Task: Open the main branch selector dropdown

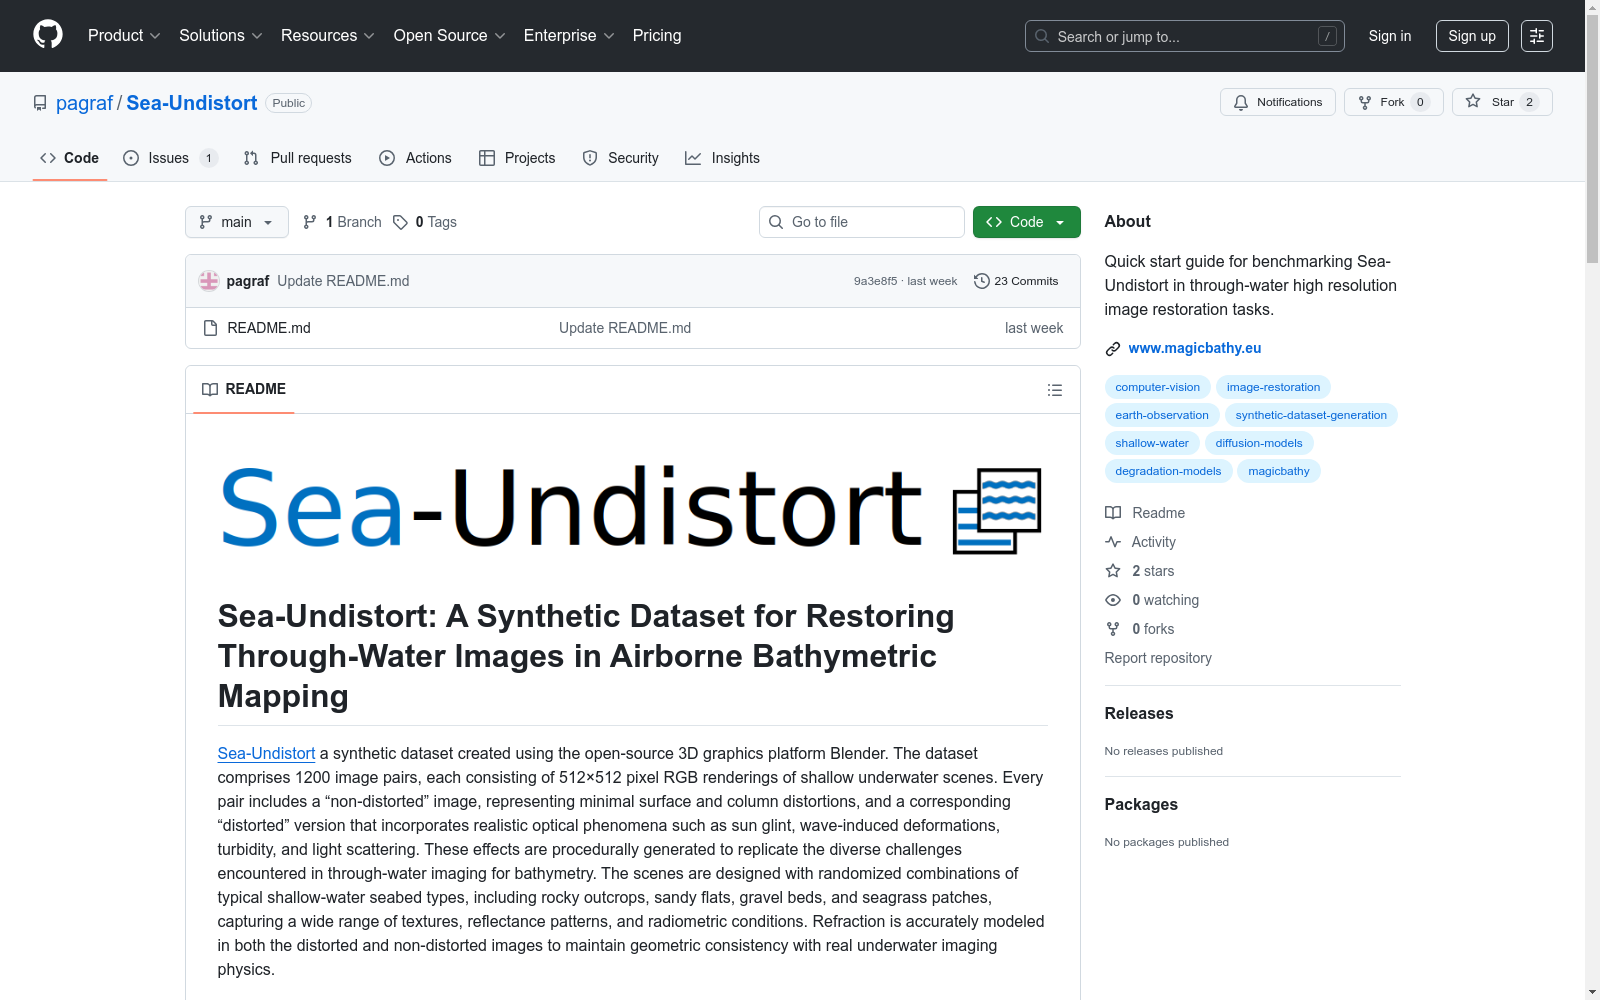Action: [237, 222]
